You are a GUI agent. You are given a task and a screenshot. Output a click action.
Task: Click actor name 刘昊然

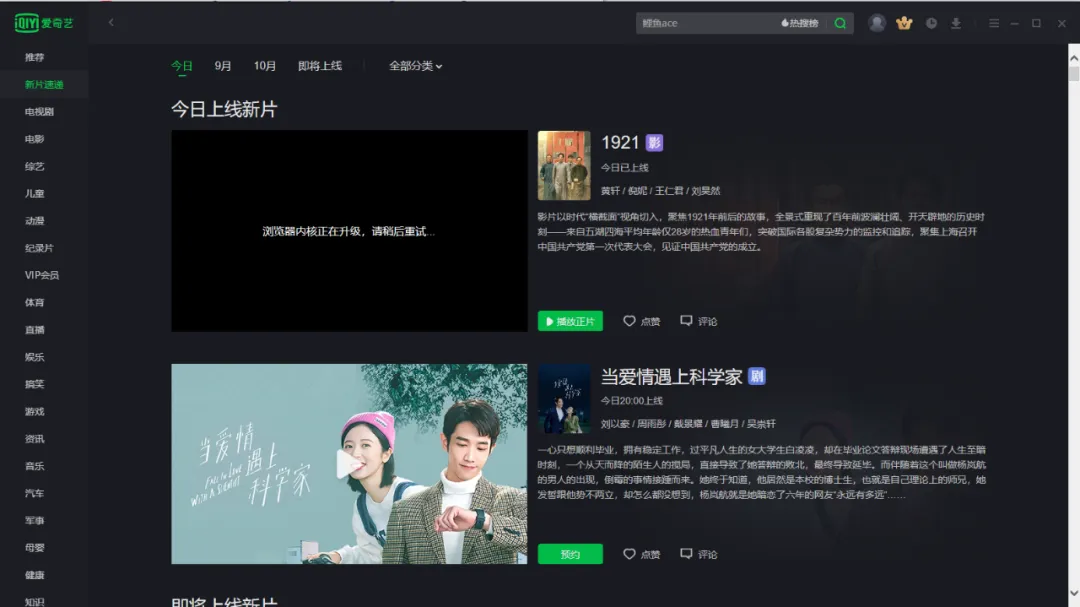coord(705,191)
